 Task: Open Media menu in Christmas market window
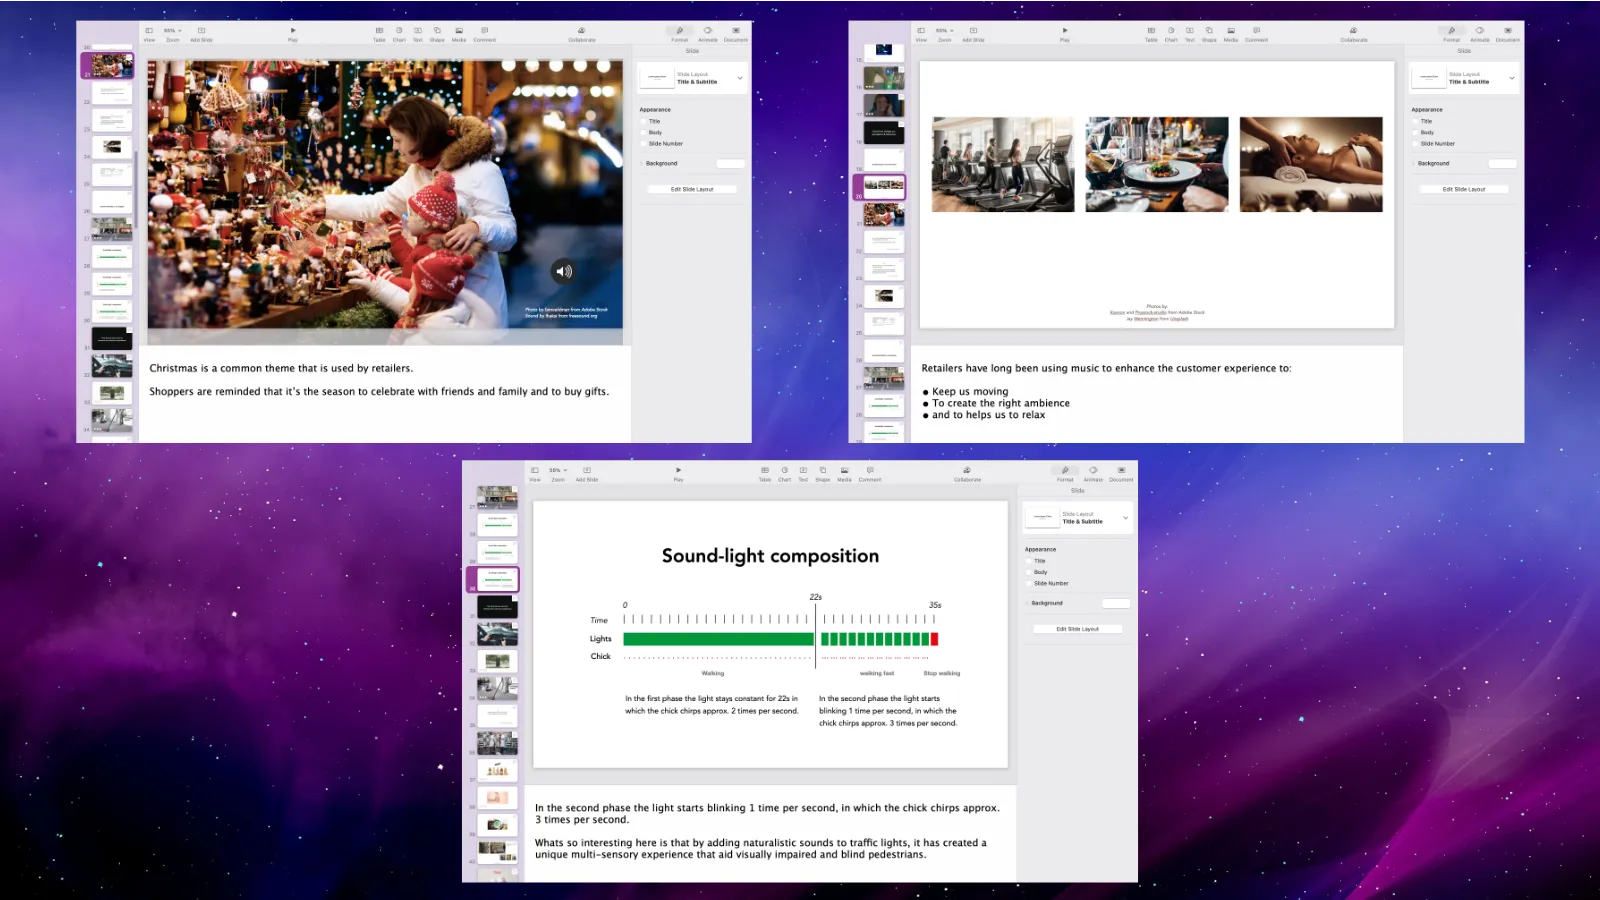point(459,34)
